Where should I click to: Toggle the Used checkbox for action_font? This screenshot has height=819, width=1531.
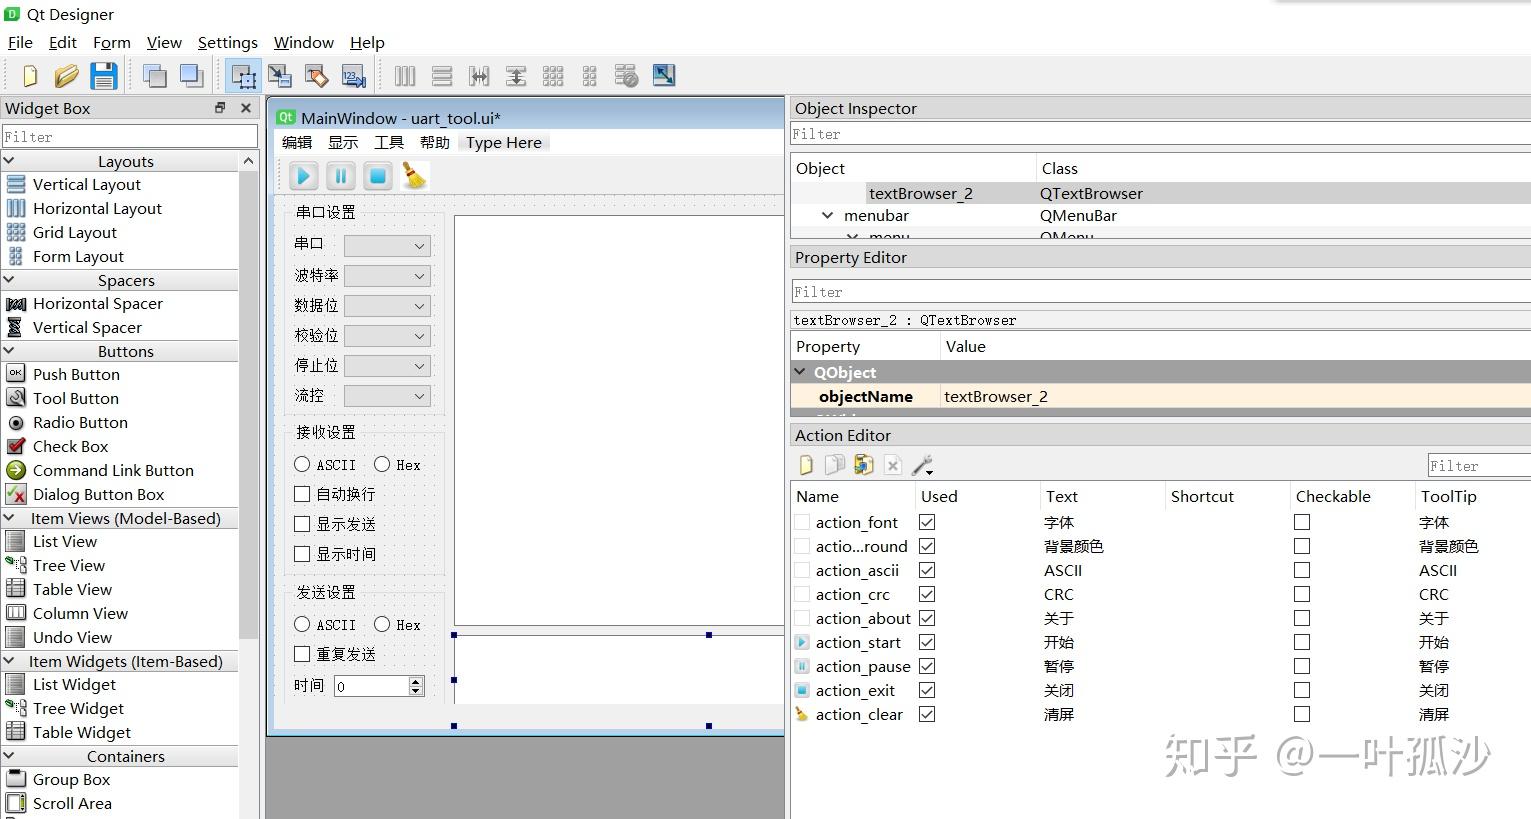[927, 522]
